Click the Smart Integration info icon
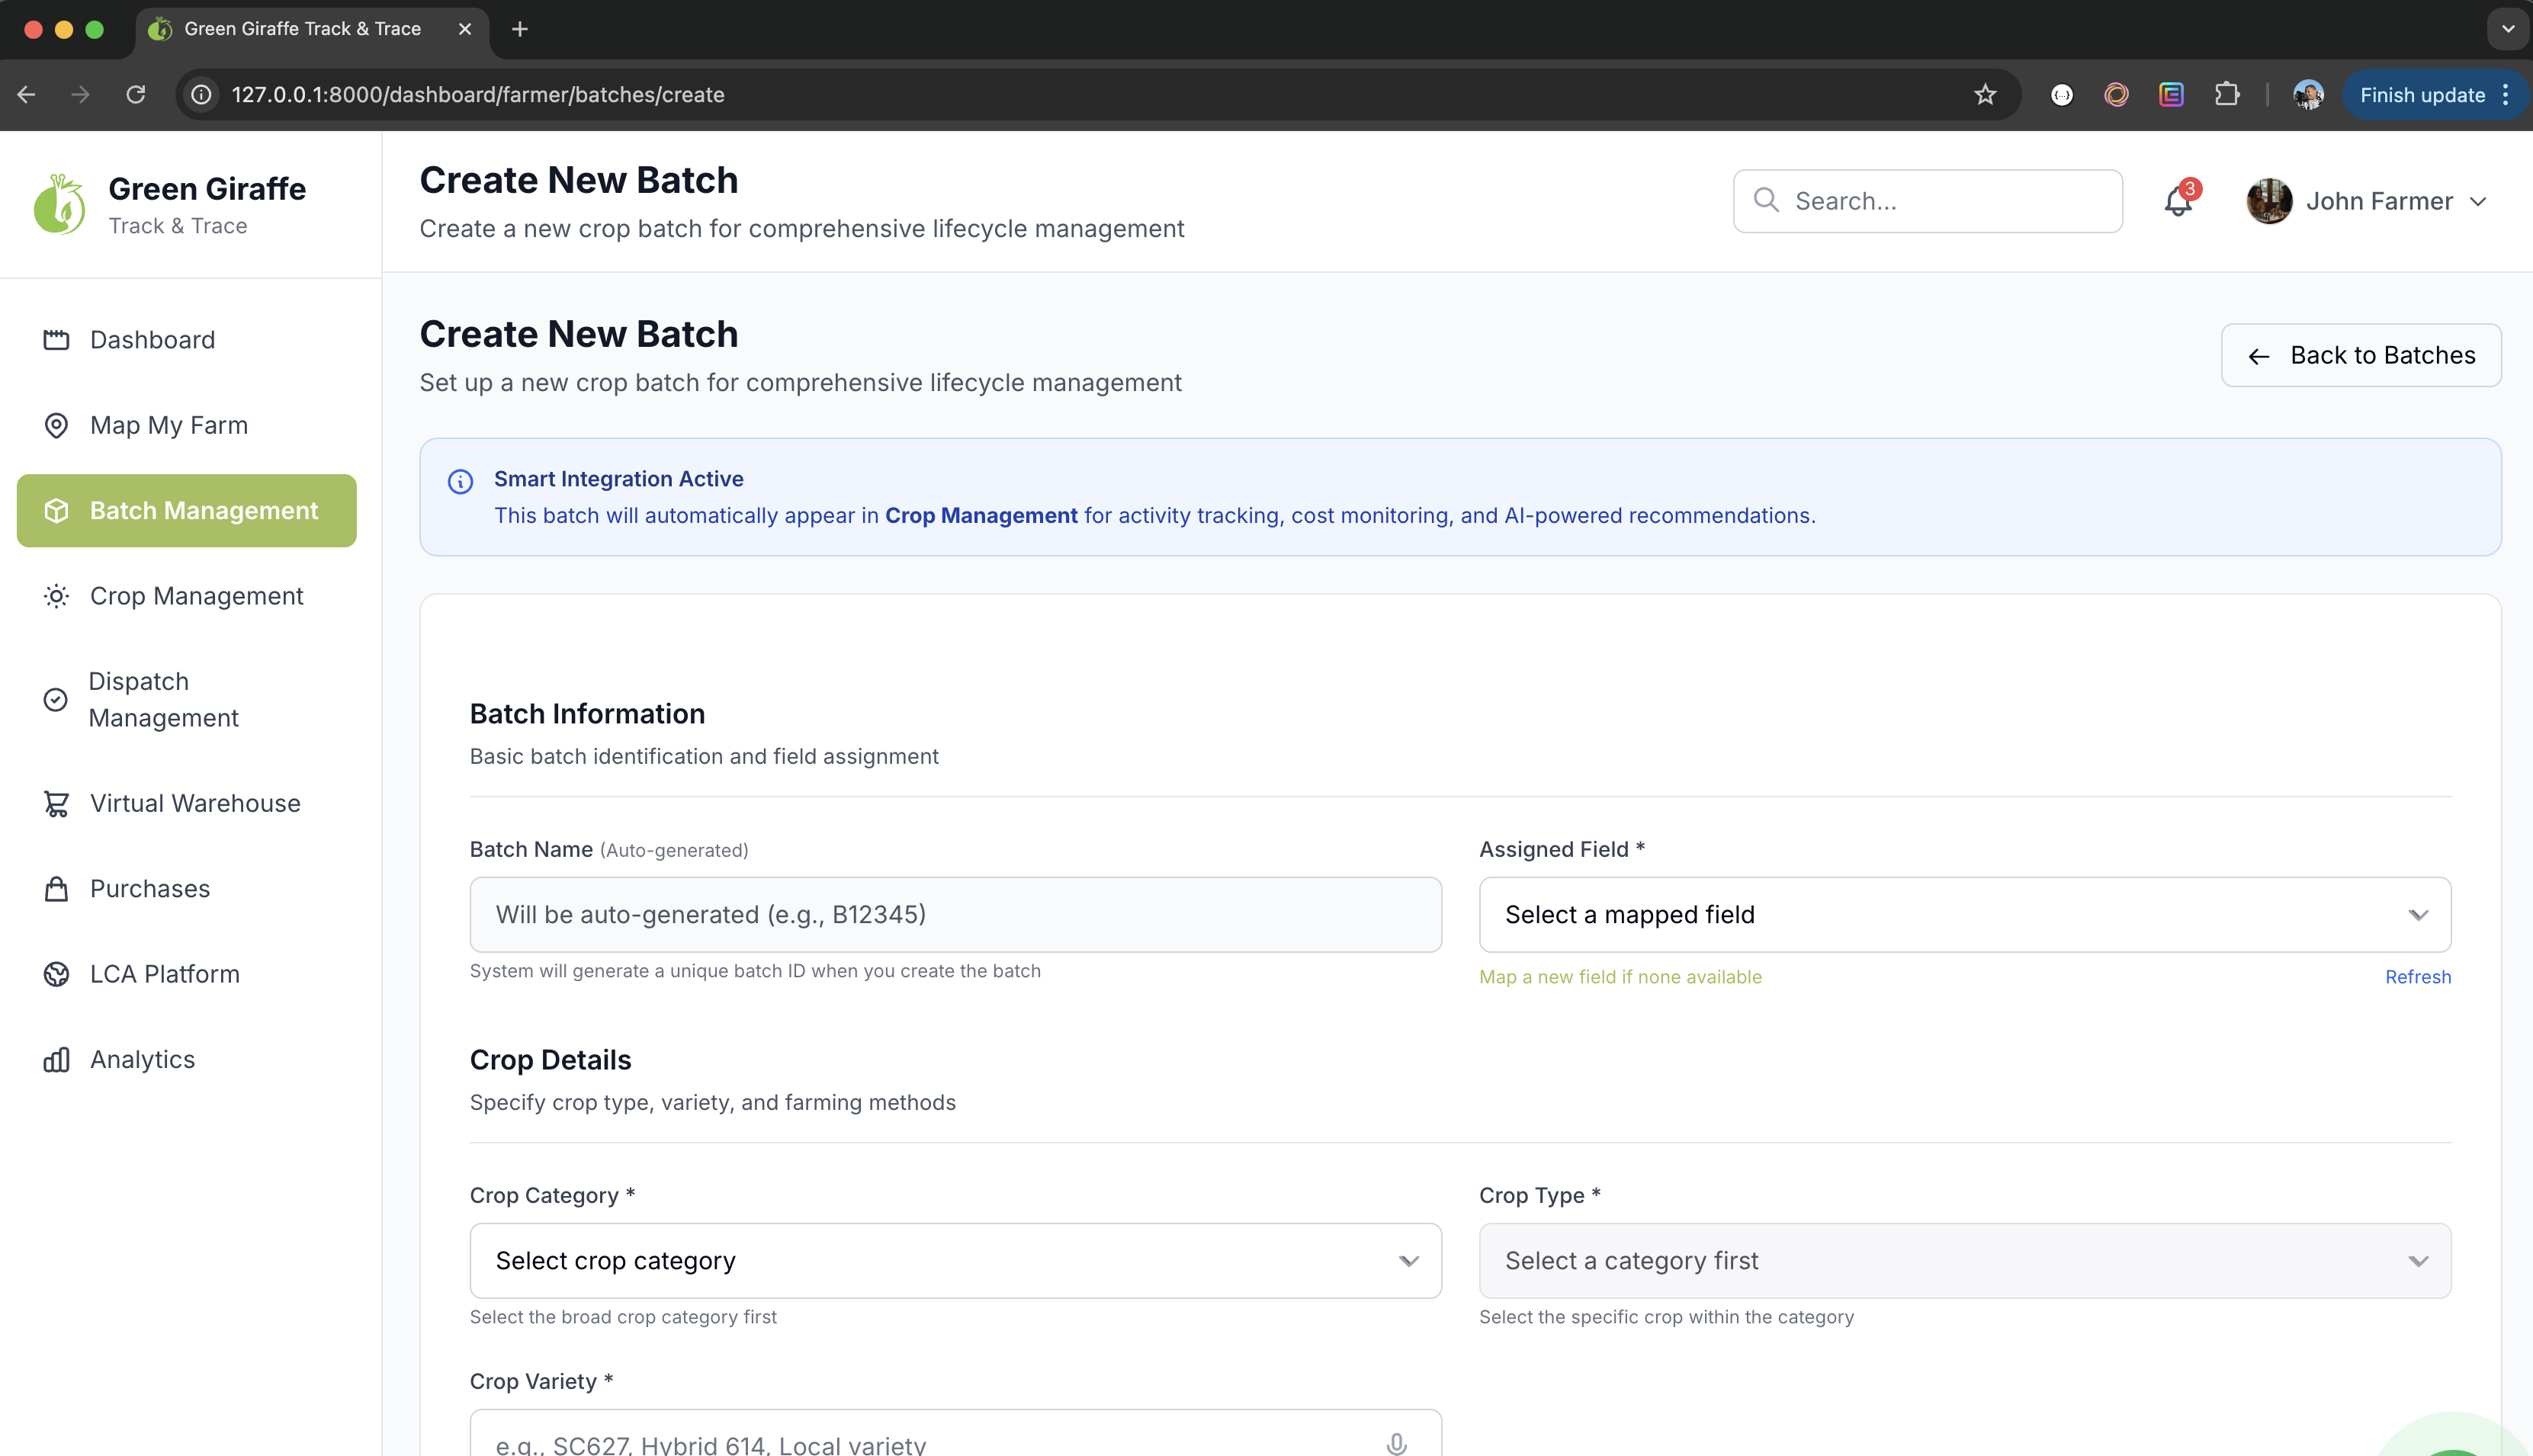Image resolution: width=2533 pixels, height=1456 pixels. tap(460, 481)
